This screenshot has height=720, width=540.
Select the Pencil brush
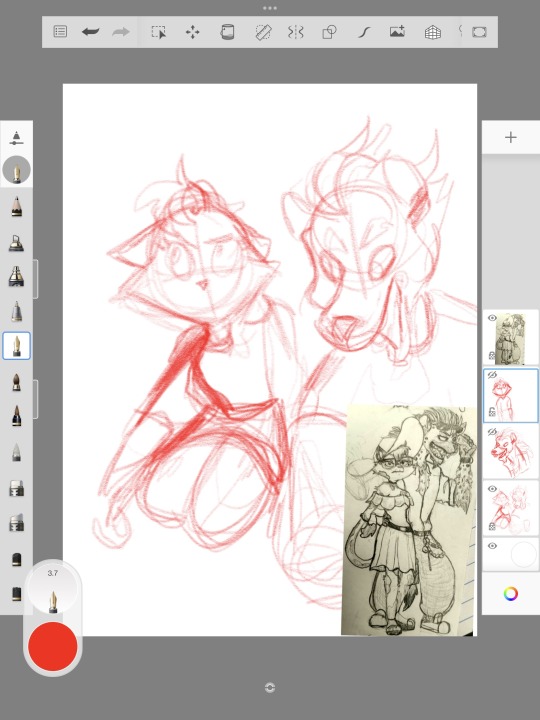(x=17, y=206)
